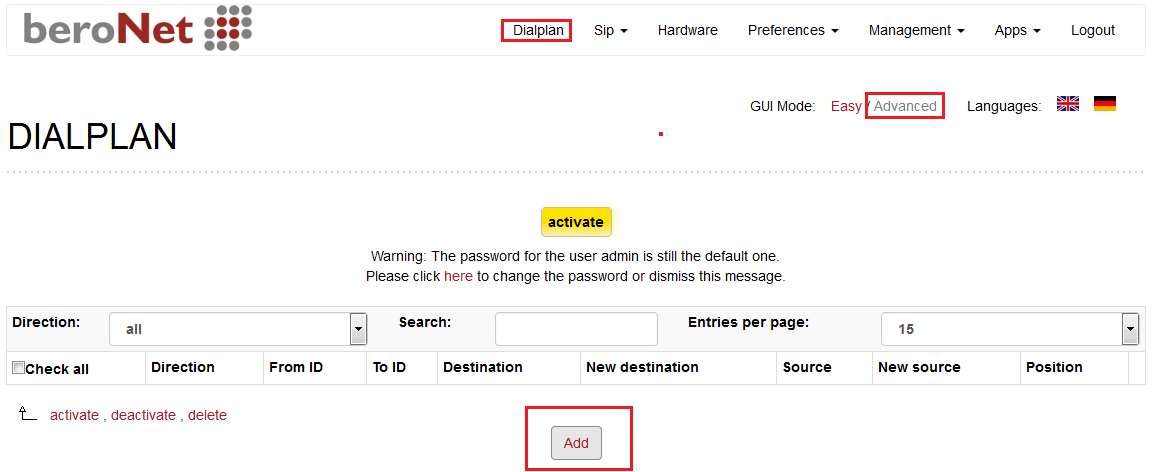Expand Entries per page dropdown
Screen dimensions: 1153x472
[x=1010, y=329]
